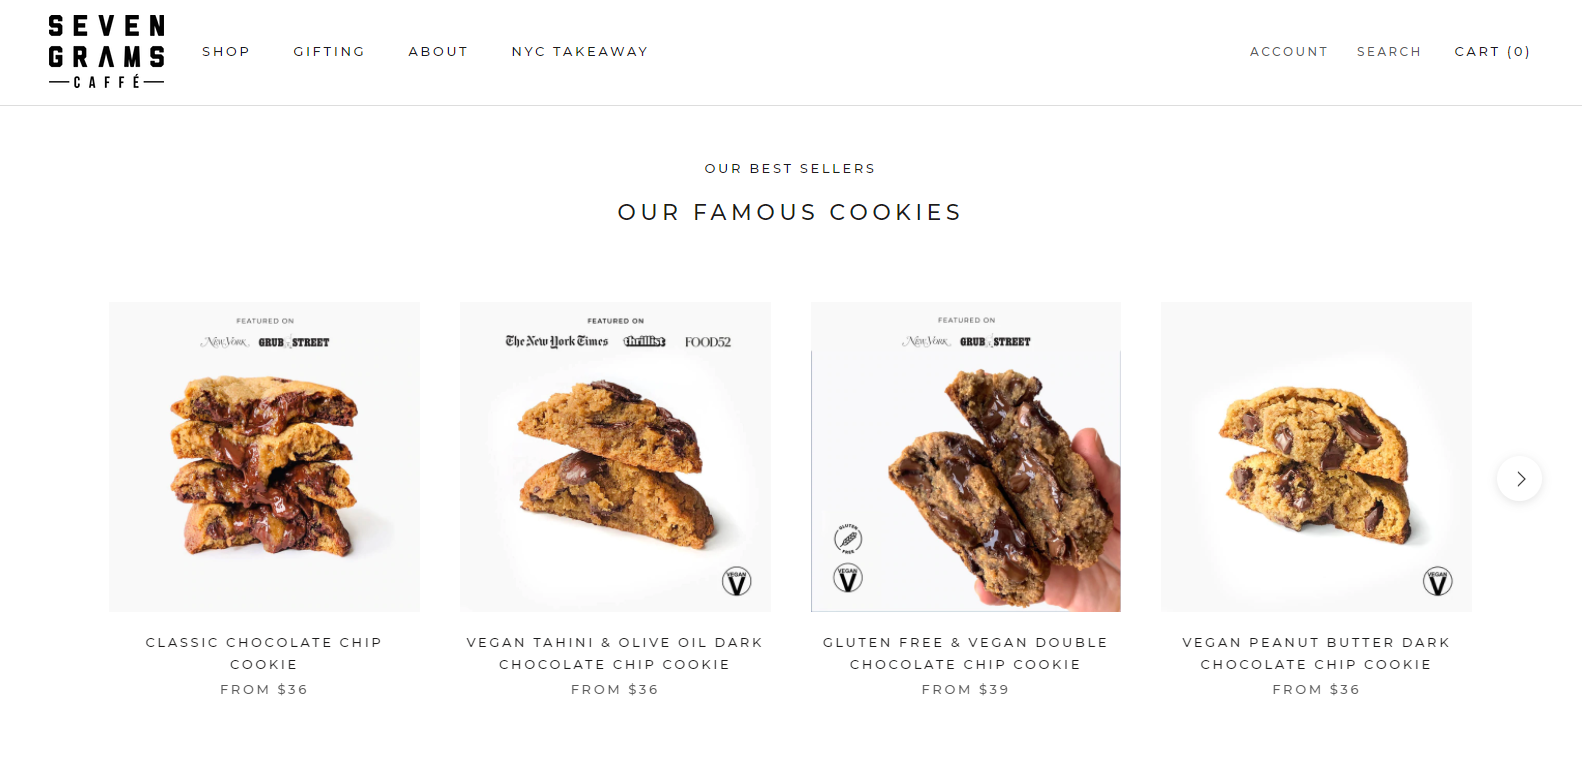1582x758 pixels.
Task: Click gluten free badge on double chocolate cookie
Action: 848,539
